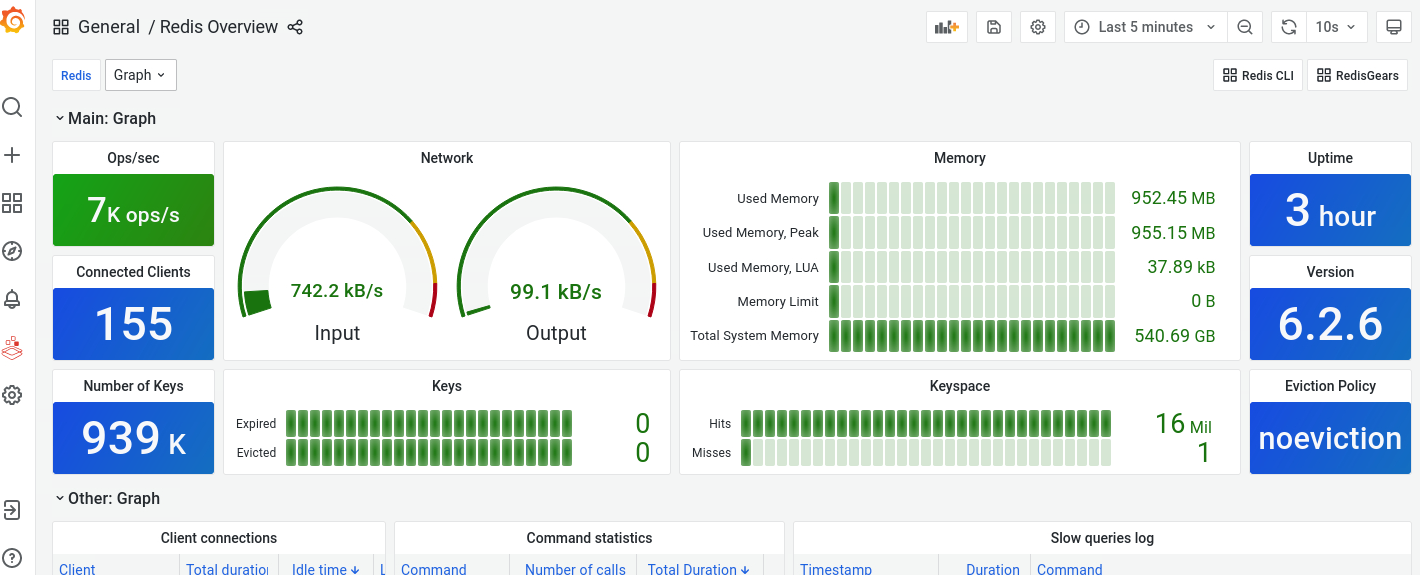Viewport: 1420px width, 575px height.
Task: Sort by the Idle time column
Action: pos(325,569)
